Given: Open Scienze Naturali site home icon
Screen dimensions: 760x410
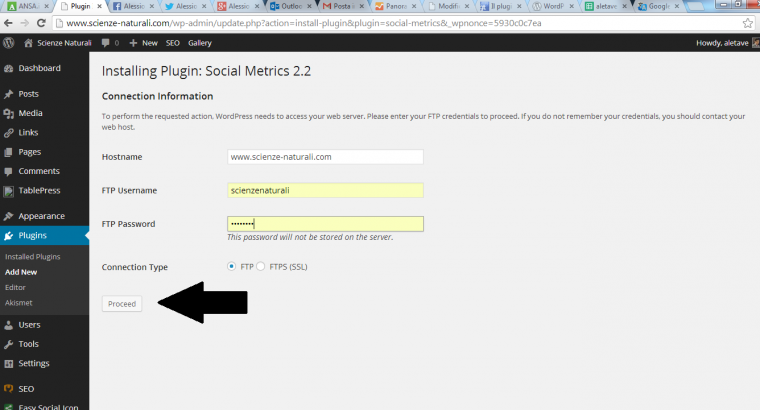Looking at the screenshot, I should pyautogui.click(x=28, y=43).
